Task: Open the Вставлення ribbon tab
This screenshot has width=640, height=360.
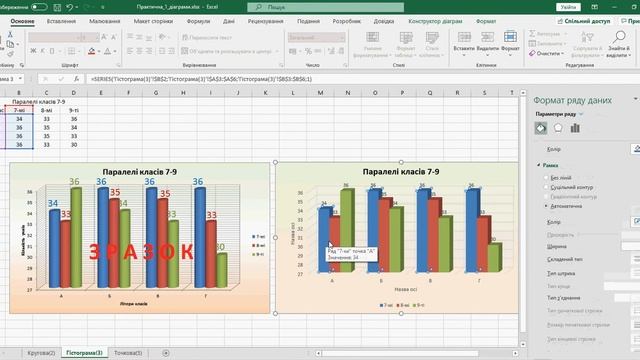Action: [x=61, y=21]
